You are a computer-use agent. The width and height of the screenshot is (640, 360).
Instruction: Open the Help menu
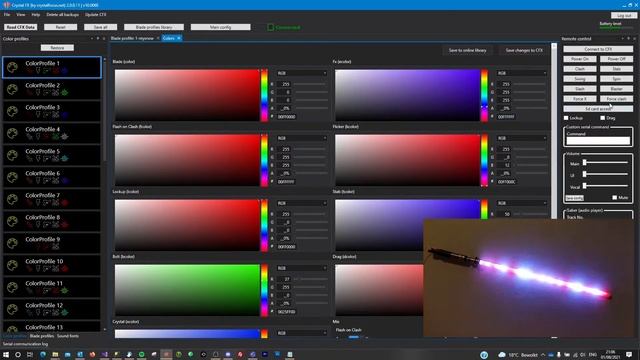(36, 15)
